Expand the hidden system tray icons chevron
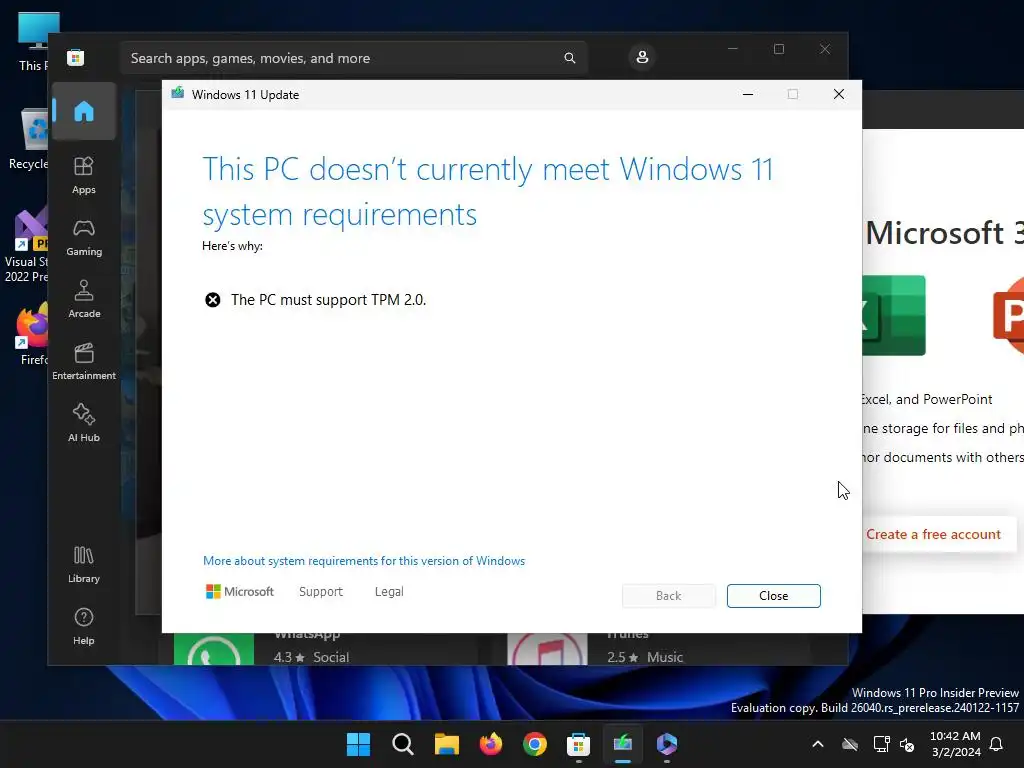Viewport: 1024px width, 768px height. pyautogui.click(x=818, y=744)
